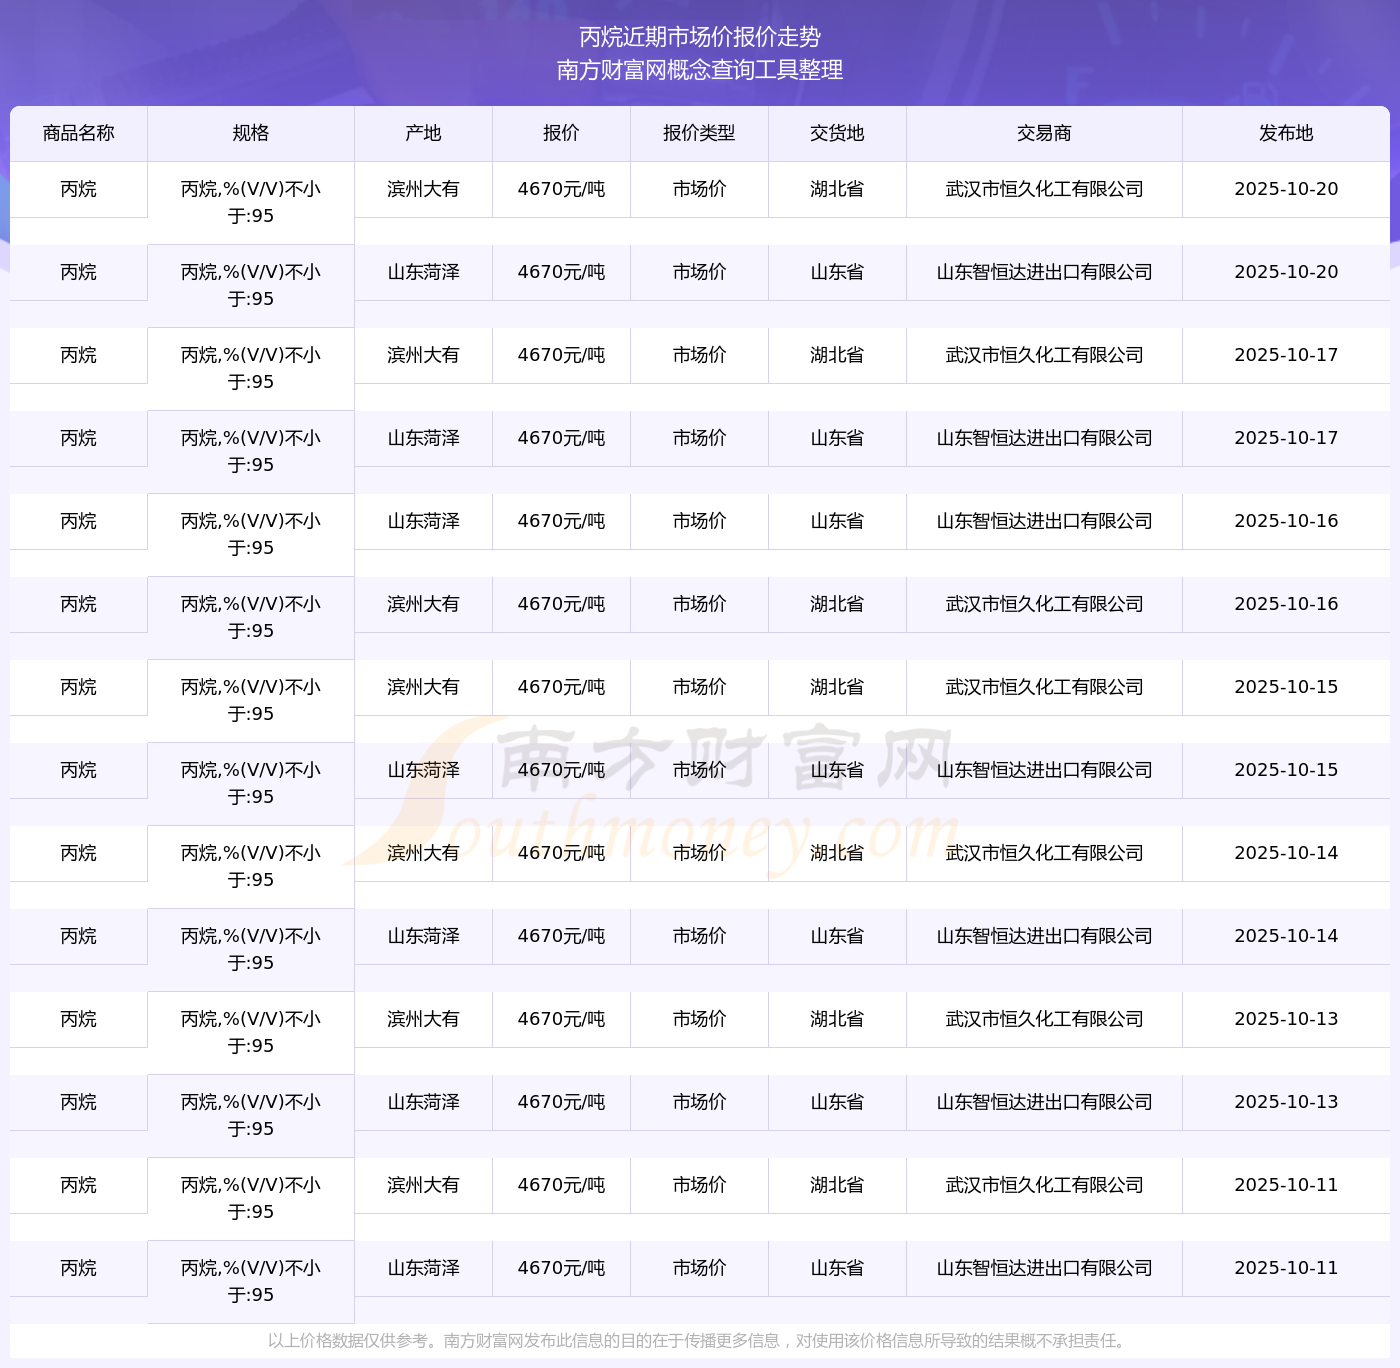Click 武汉市恒久化工有限公司 in the 2025-10-13 row
This screenshot has width=1400, height=1368.
point(1044,1019)
